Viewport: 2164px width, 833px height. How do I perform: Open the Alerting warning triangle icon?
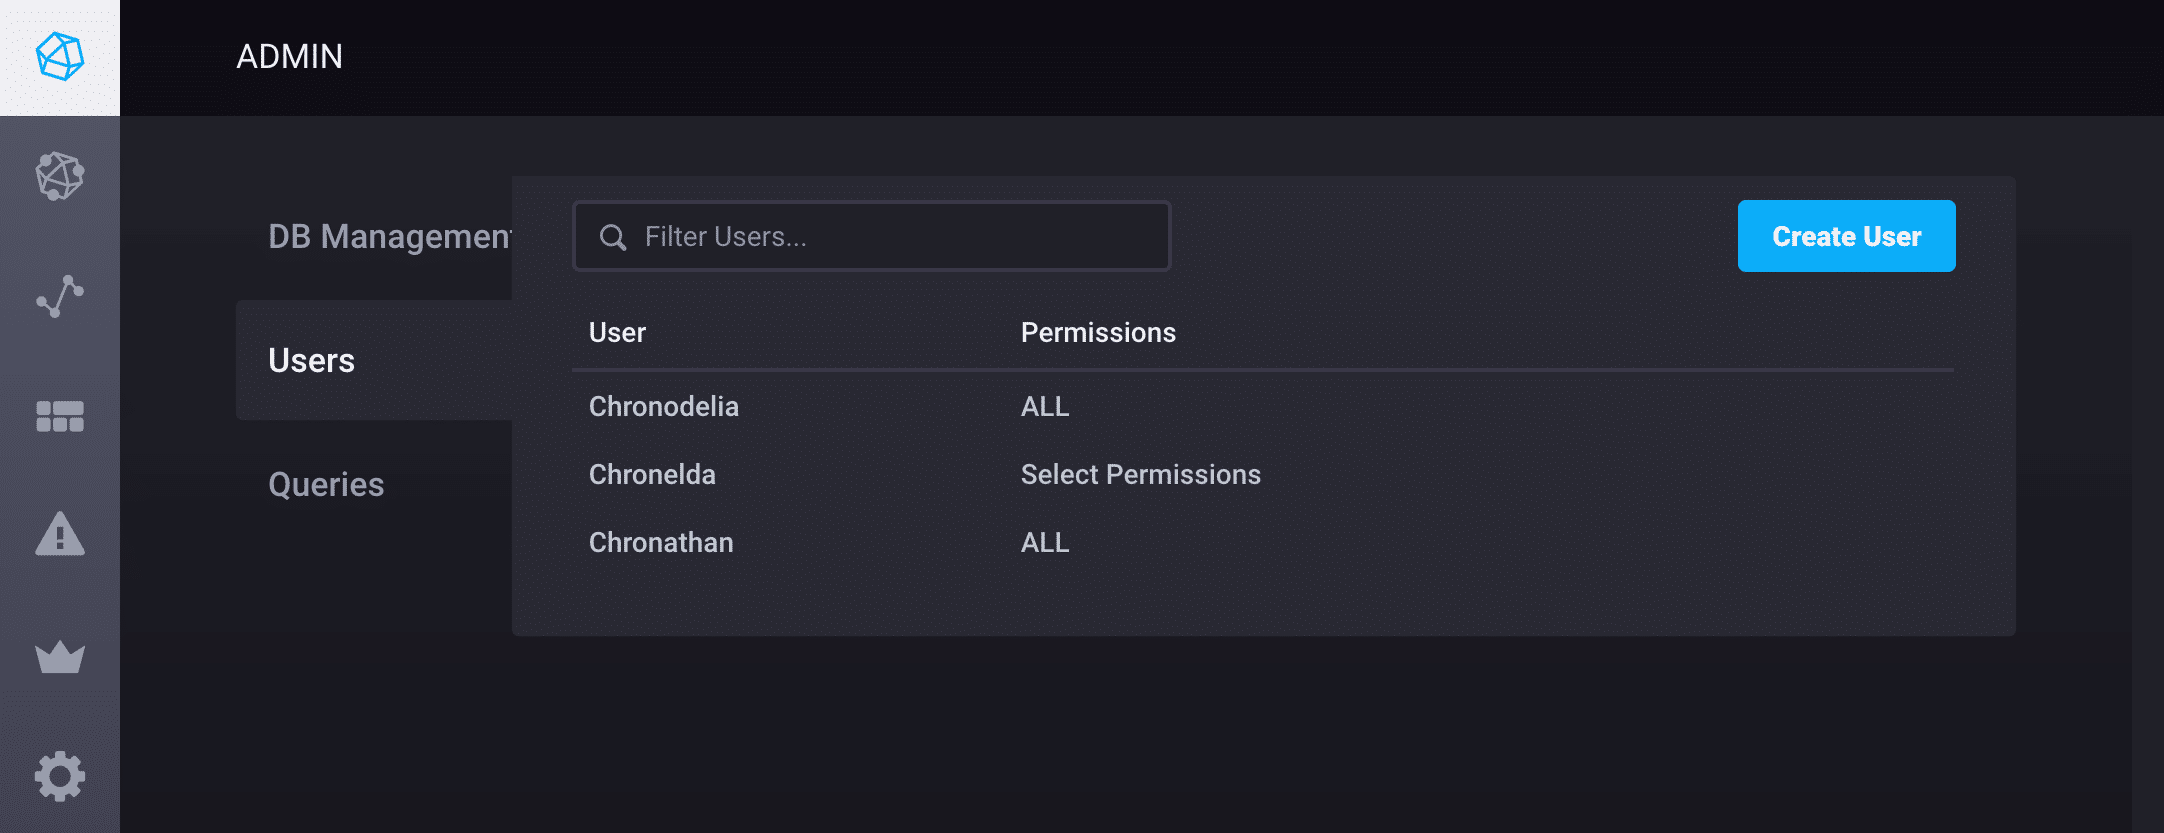click(x=60, y=534)
